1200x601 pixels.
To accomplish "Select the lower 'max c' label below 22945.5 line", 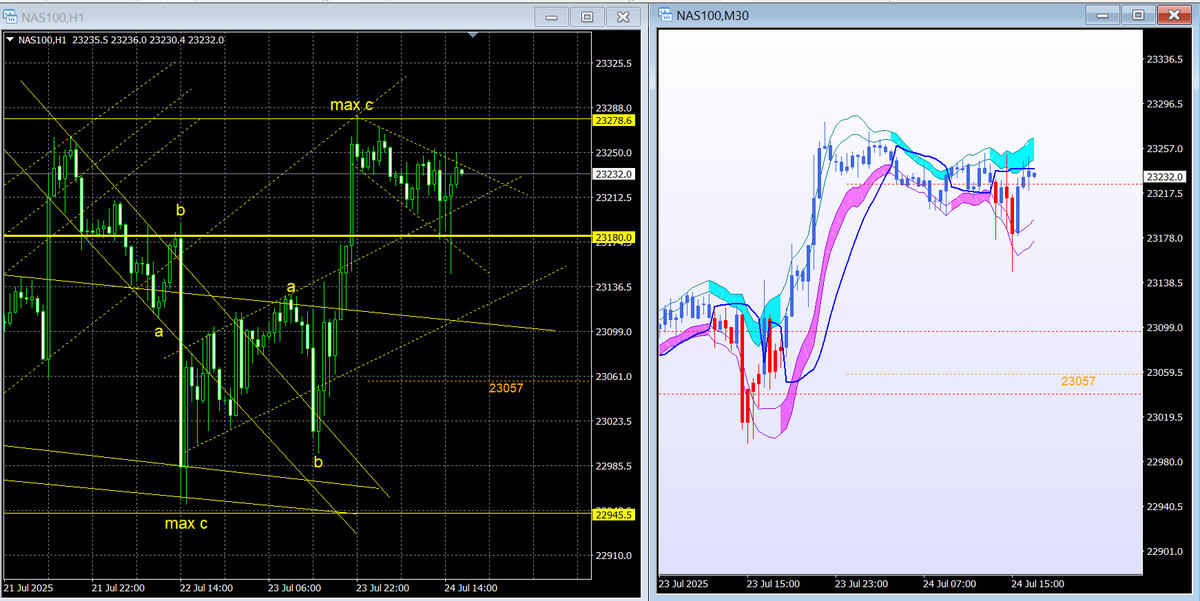I will pyautogui.click(x=188, y=523).
